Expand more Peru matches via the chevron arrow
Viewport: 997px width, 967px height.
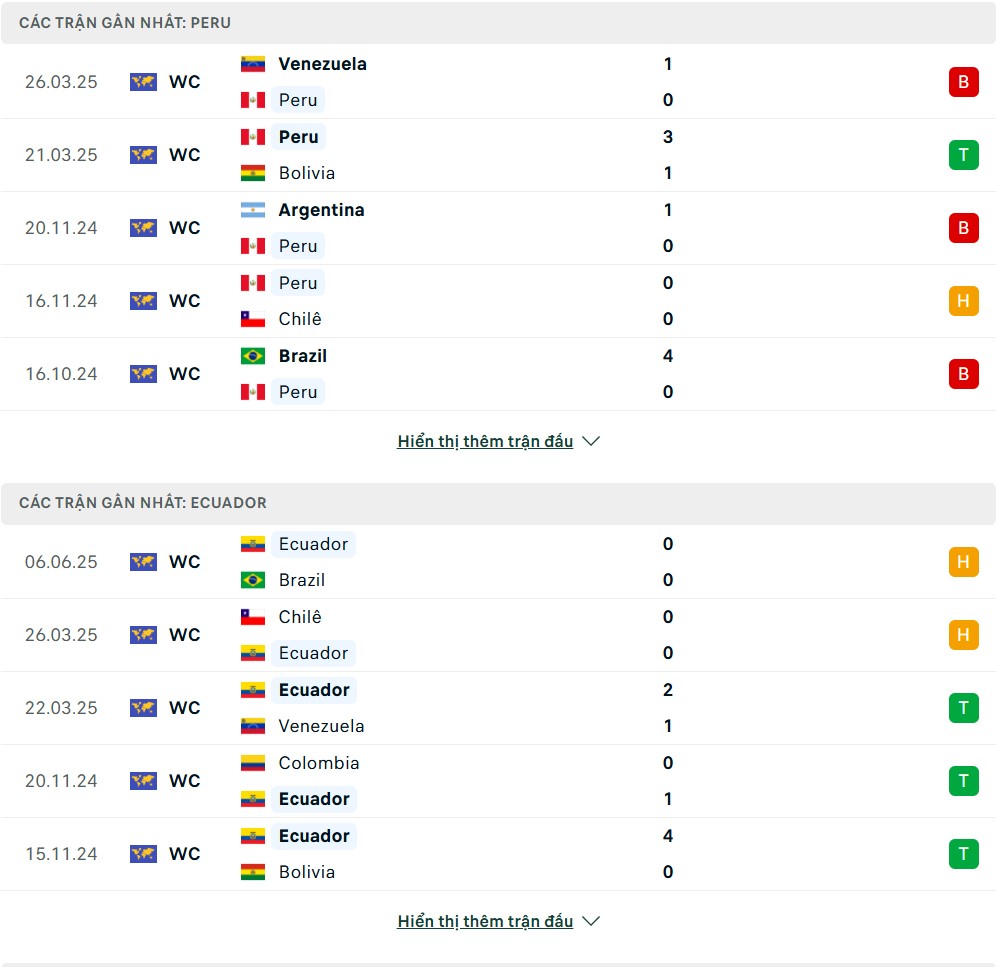point(591,441)
